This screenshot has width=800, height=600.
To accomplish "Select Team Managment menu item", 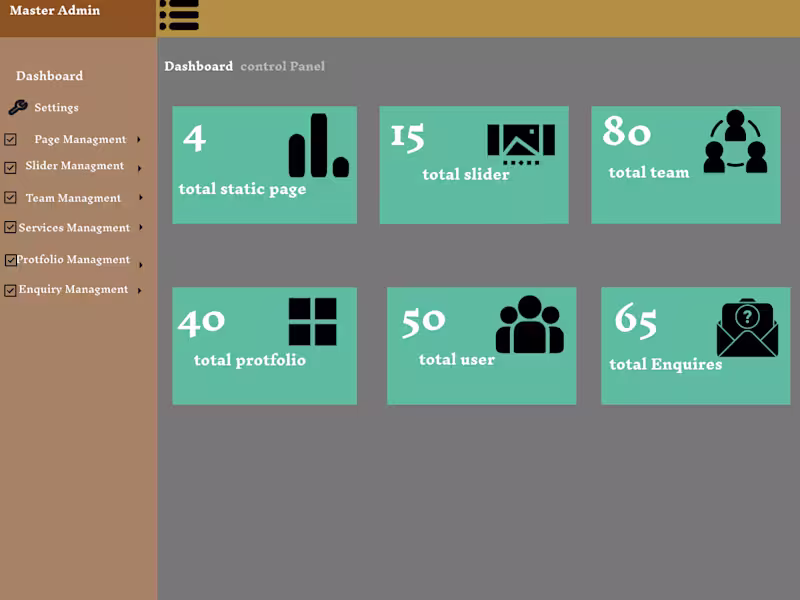I will pyautogui.click(x=73, y=198).
